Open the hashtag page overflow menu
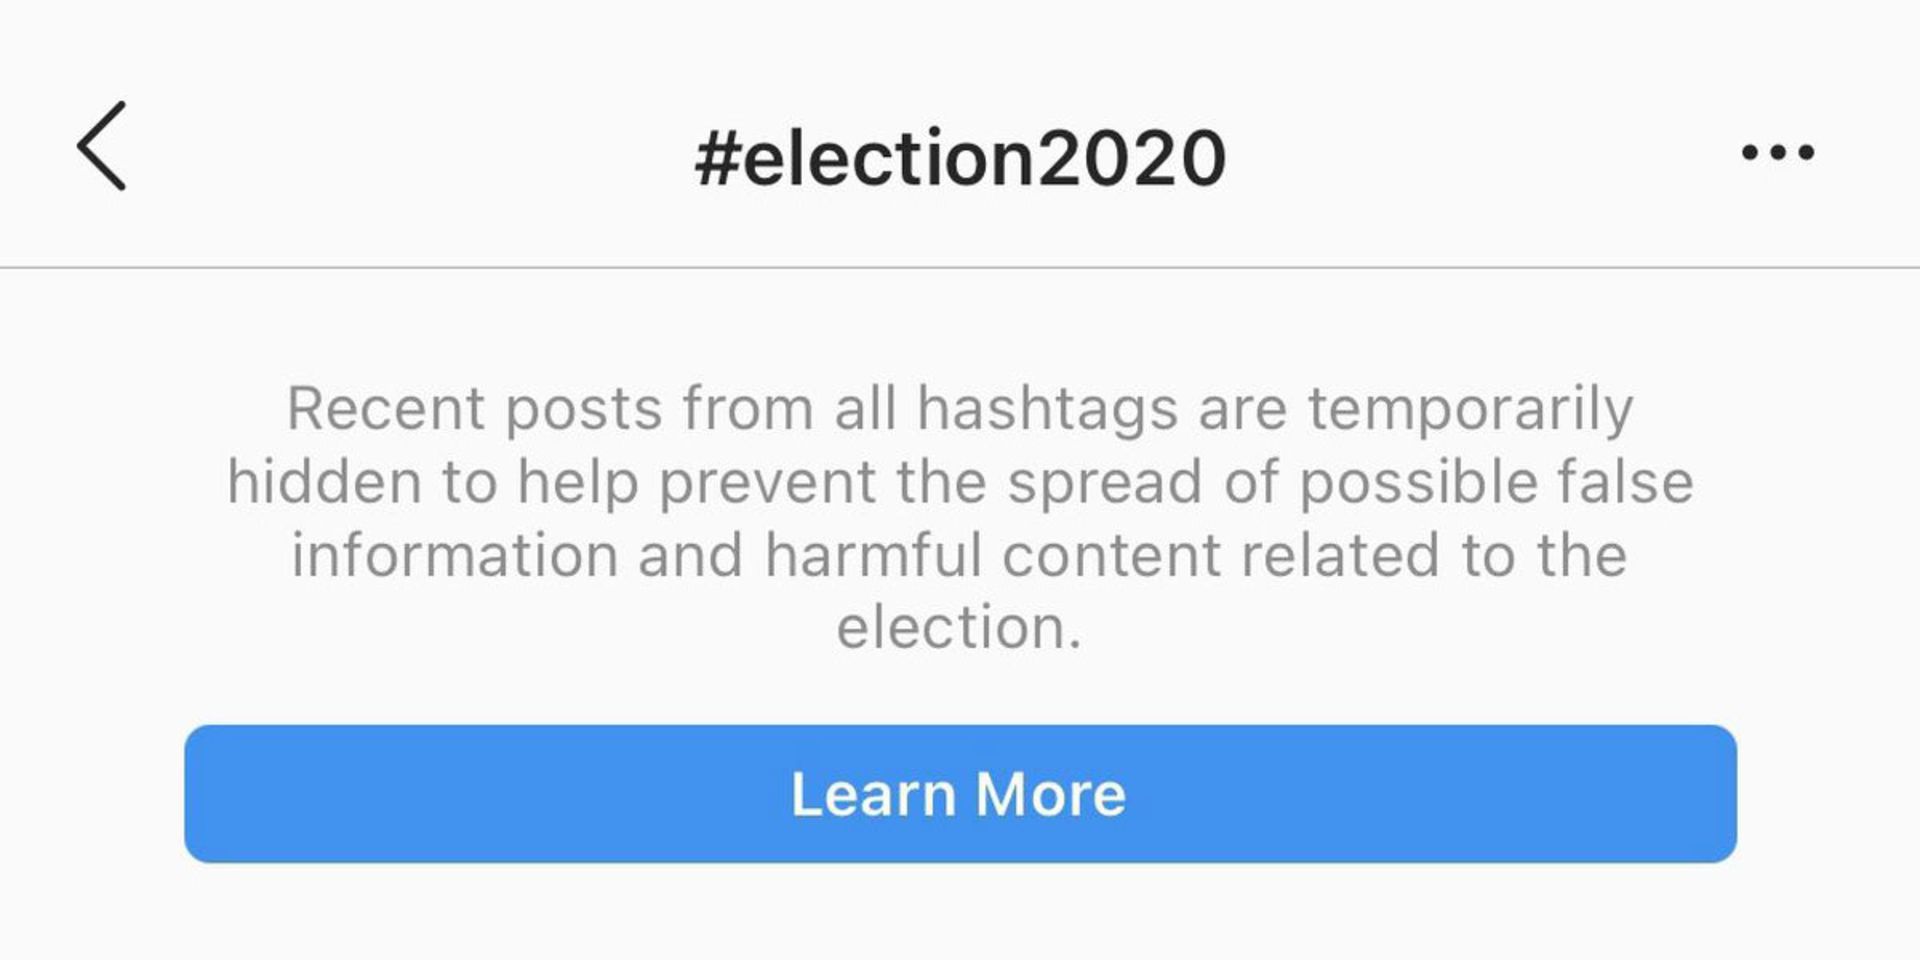The image size is (1920, 960). (x=1777, y=153)
